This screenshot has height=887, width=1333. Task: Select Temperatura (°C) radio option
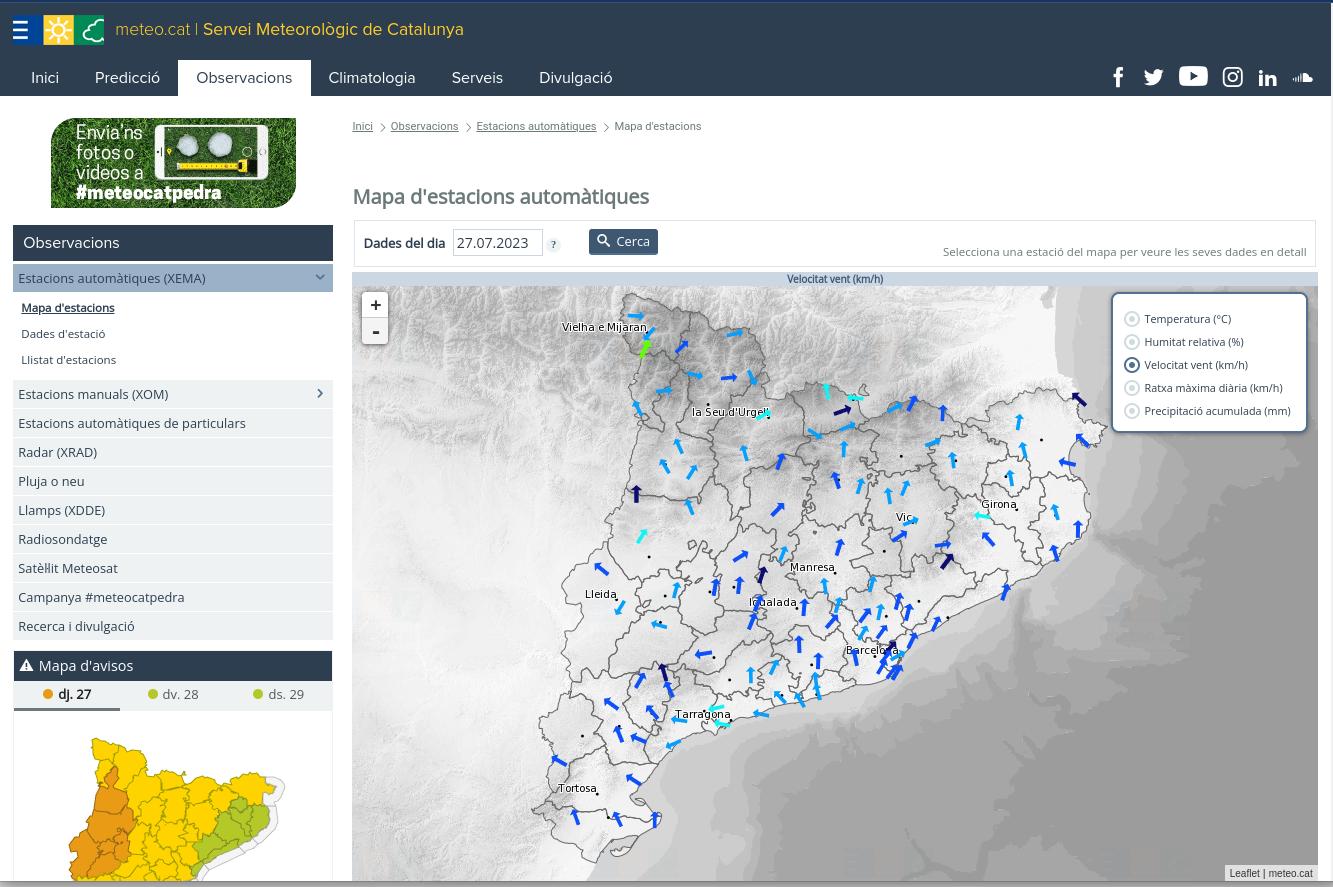pos(1132,319)
